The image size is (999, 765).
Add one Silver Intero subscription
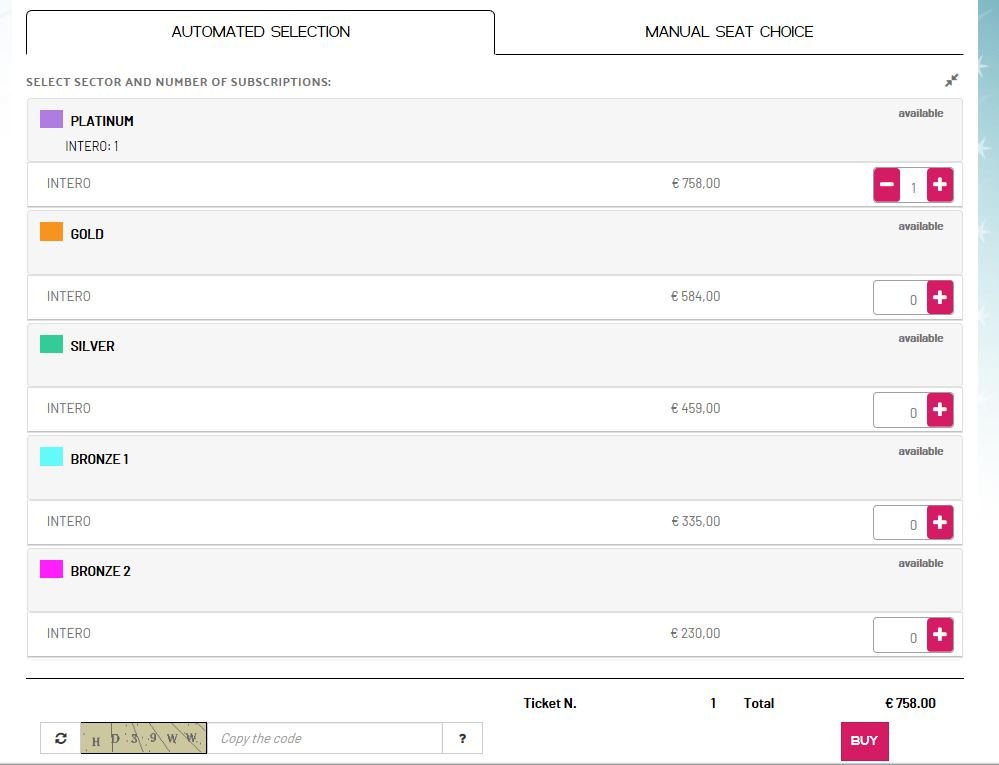[x=940, y=409]
